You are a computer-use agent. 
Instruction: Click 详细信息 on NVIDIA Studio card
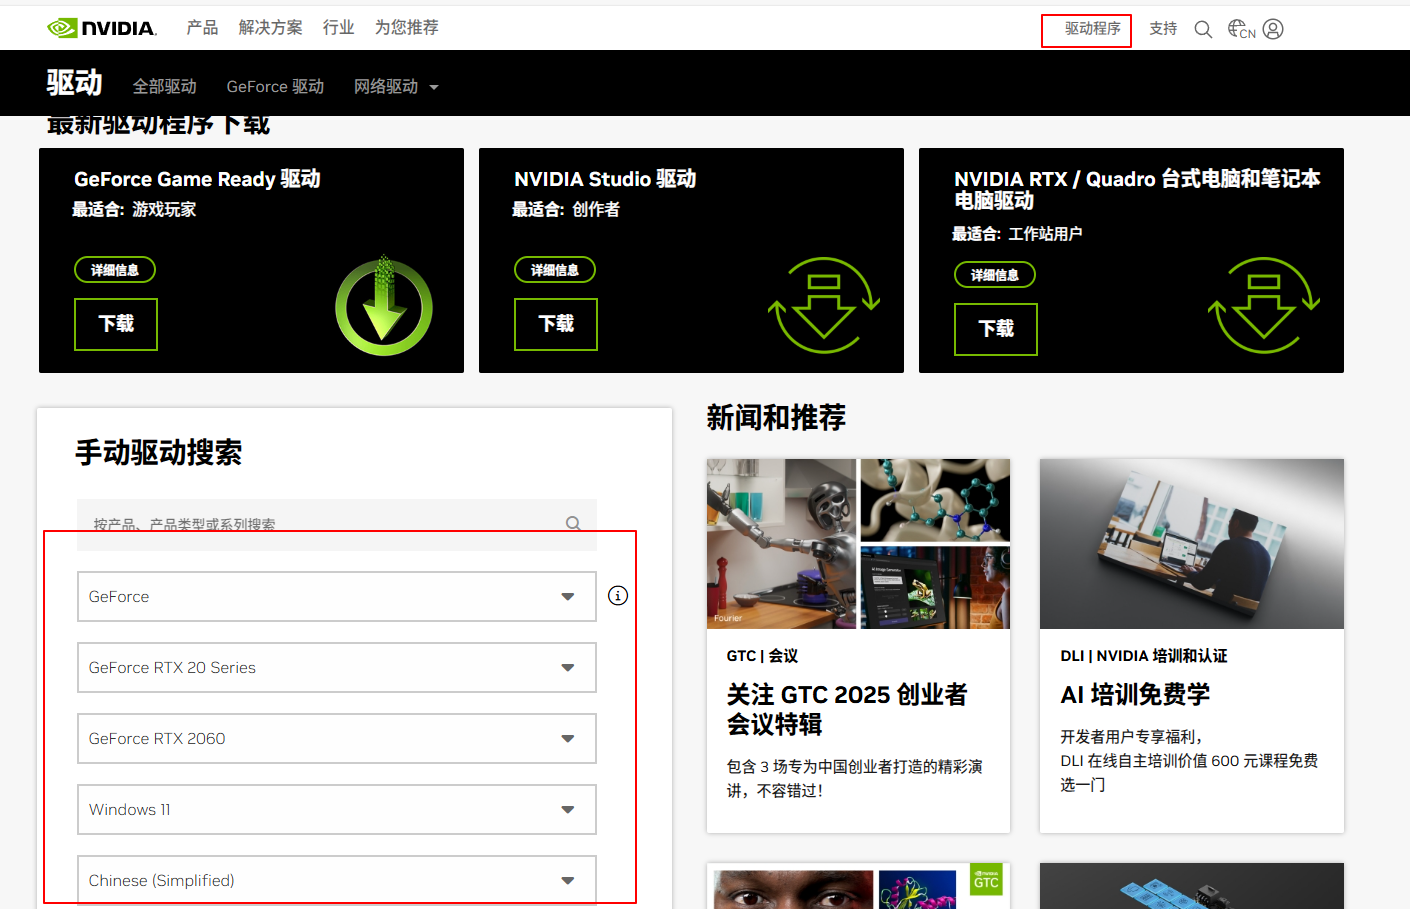555,270
